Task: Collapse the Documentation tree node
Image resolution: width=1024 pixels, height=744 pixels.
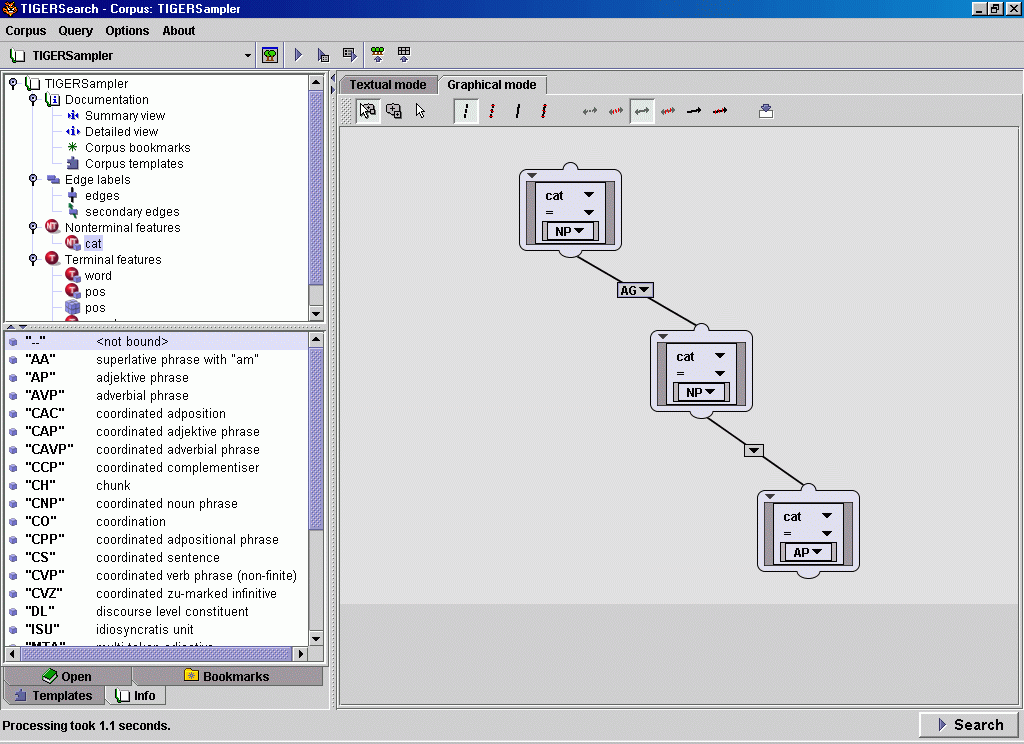Action: click(33, 99)
